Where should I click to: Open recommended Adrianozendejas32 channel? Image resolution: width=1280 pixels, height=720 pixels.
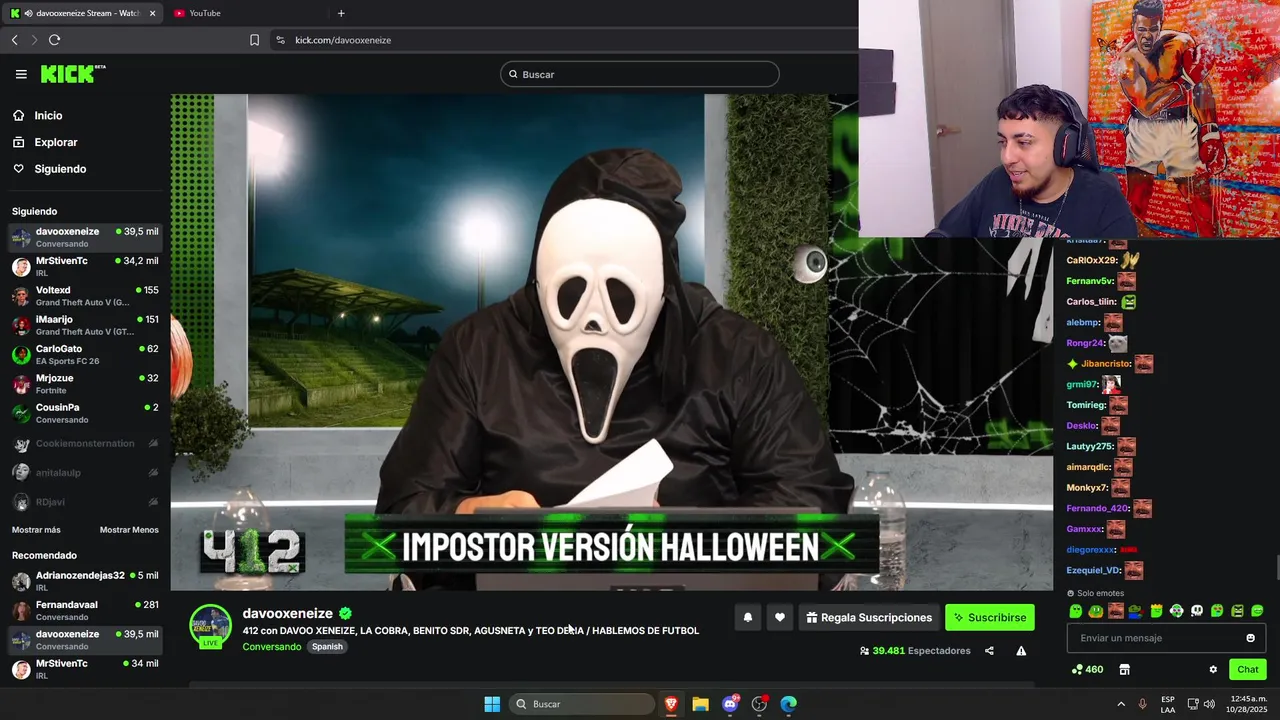tap(85, 581)
